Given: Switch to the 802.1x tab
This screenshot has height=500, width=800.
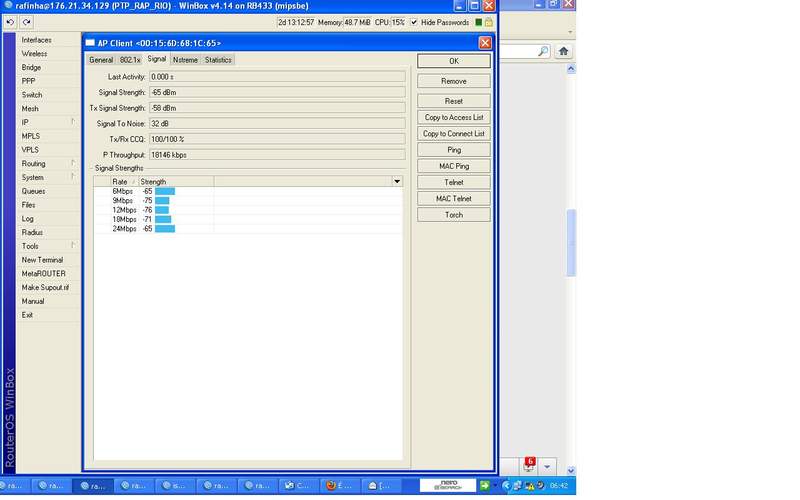Looking at the screenshot, I should click(x=130, y=60).
